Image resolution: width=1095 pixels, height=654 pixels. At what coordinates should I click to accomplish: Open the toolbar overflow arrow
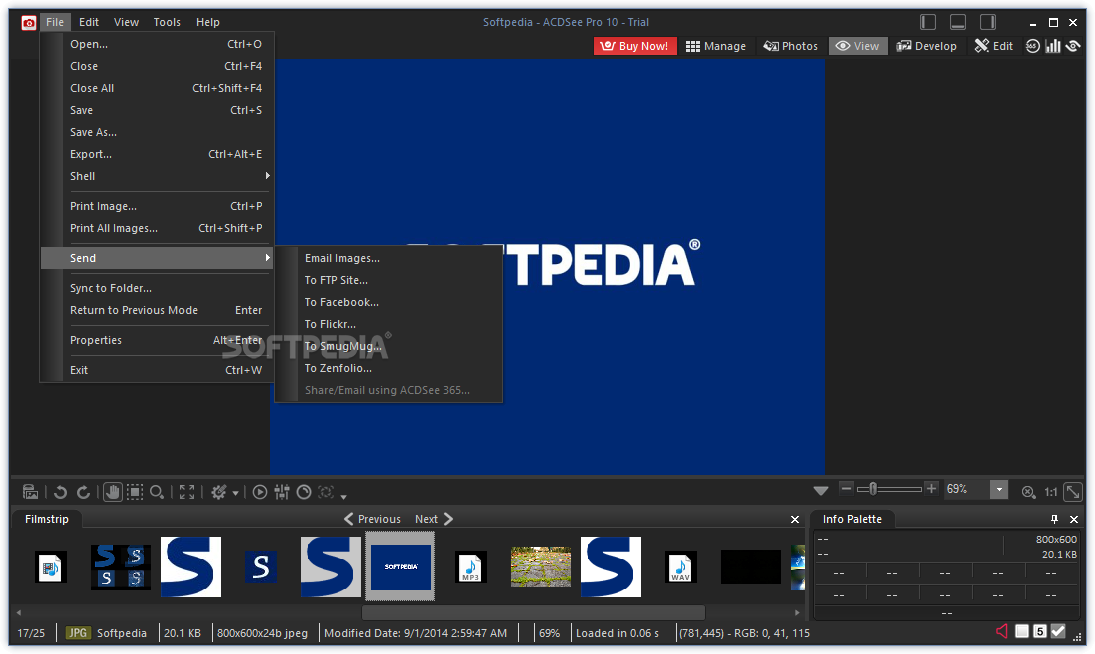(344, 496)
